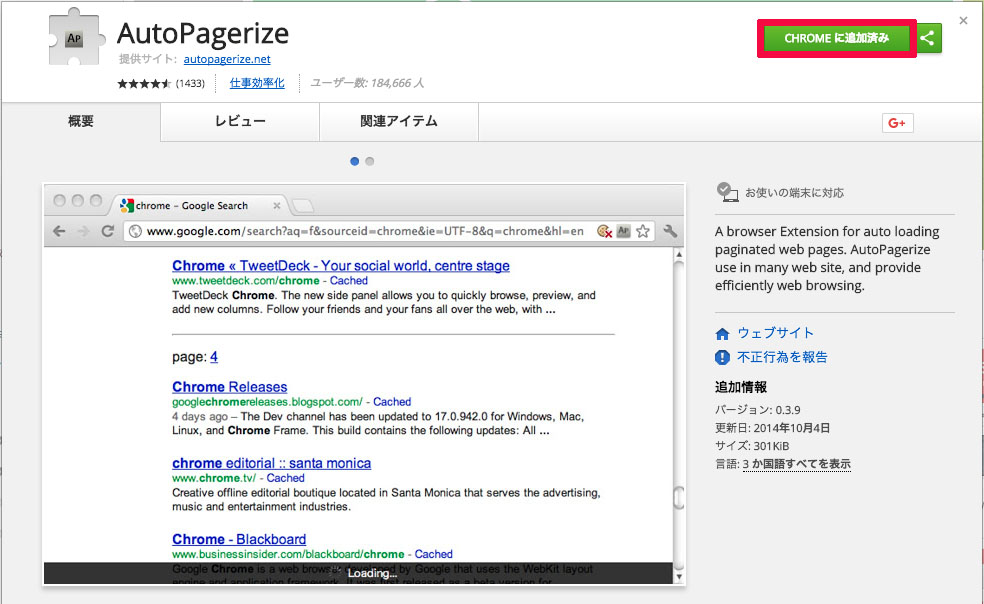Open the 仕事効率化 category link

[x=257, y=83]
